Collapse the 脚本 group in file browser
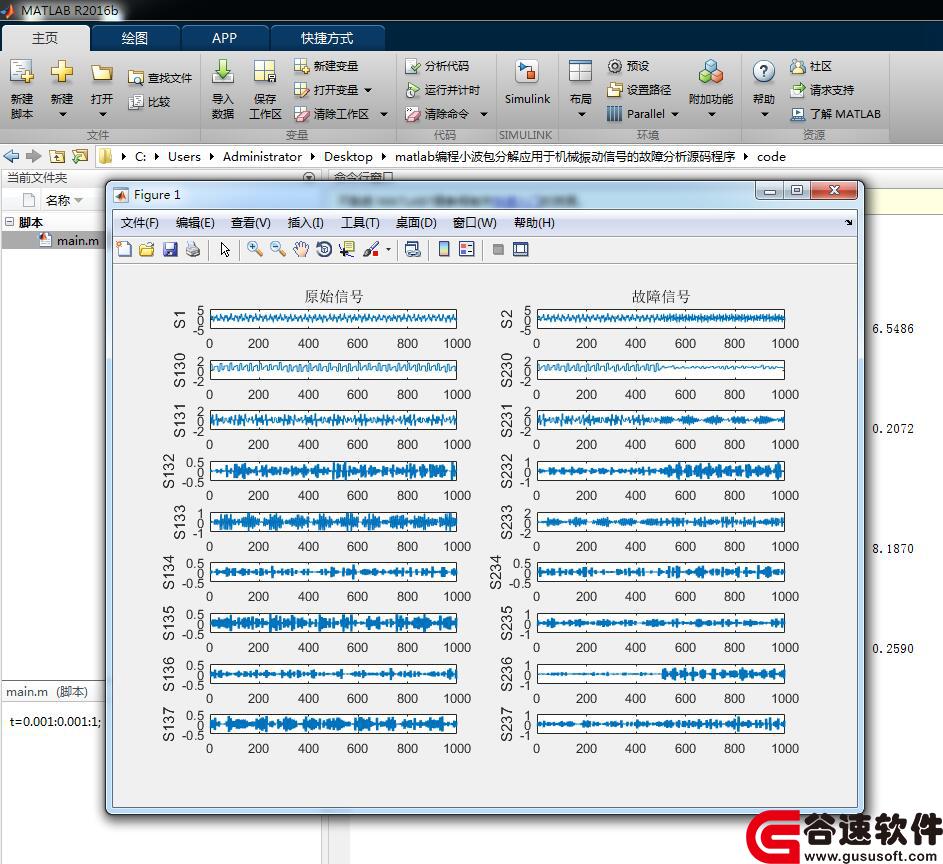 coord(9,222)
